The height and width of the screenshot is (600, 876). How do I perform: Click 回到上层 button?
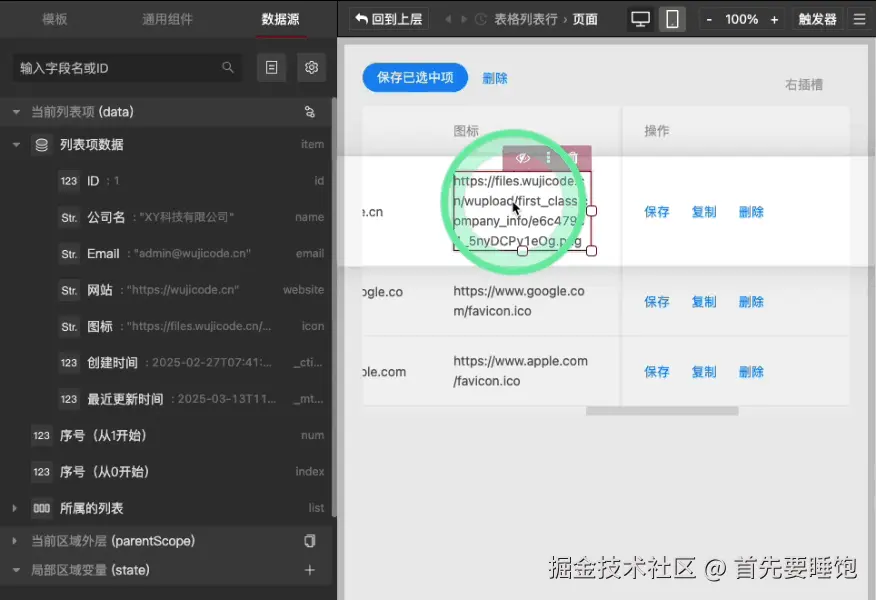coord(389,19)
